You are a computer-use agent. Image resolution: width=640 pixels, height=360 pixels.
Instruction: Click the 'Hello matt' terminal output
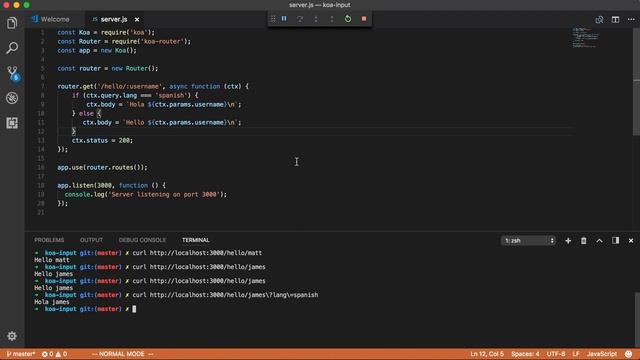coord(52,260)
